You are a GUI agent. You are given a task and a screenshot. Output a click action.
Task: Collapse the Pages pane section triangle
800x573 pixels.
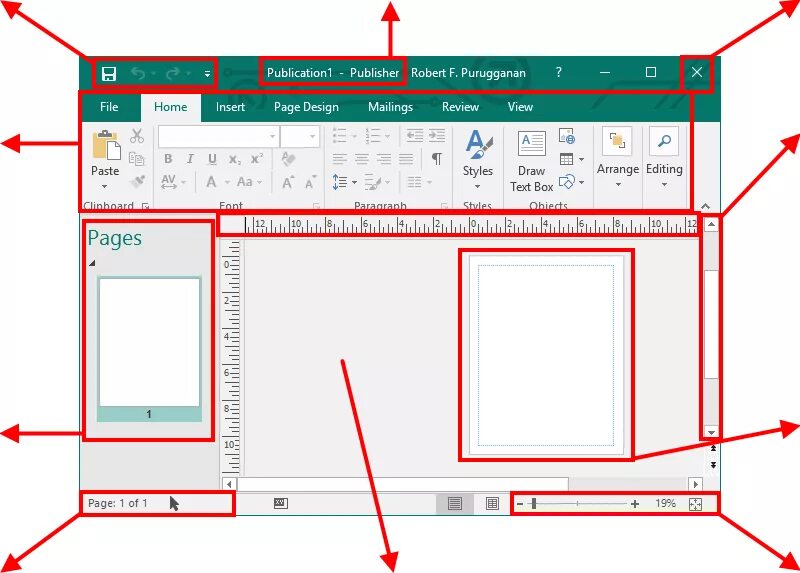coord(92,263)
